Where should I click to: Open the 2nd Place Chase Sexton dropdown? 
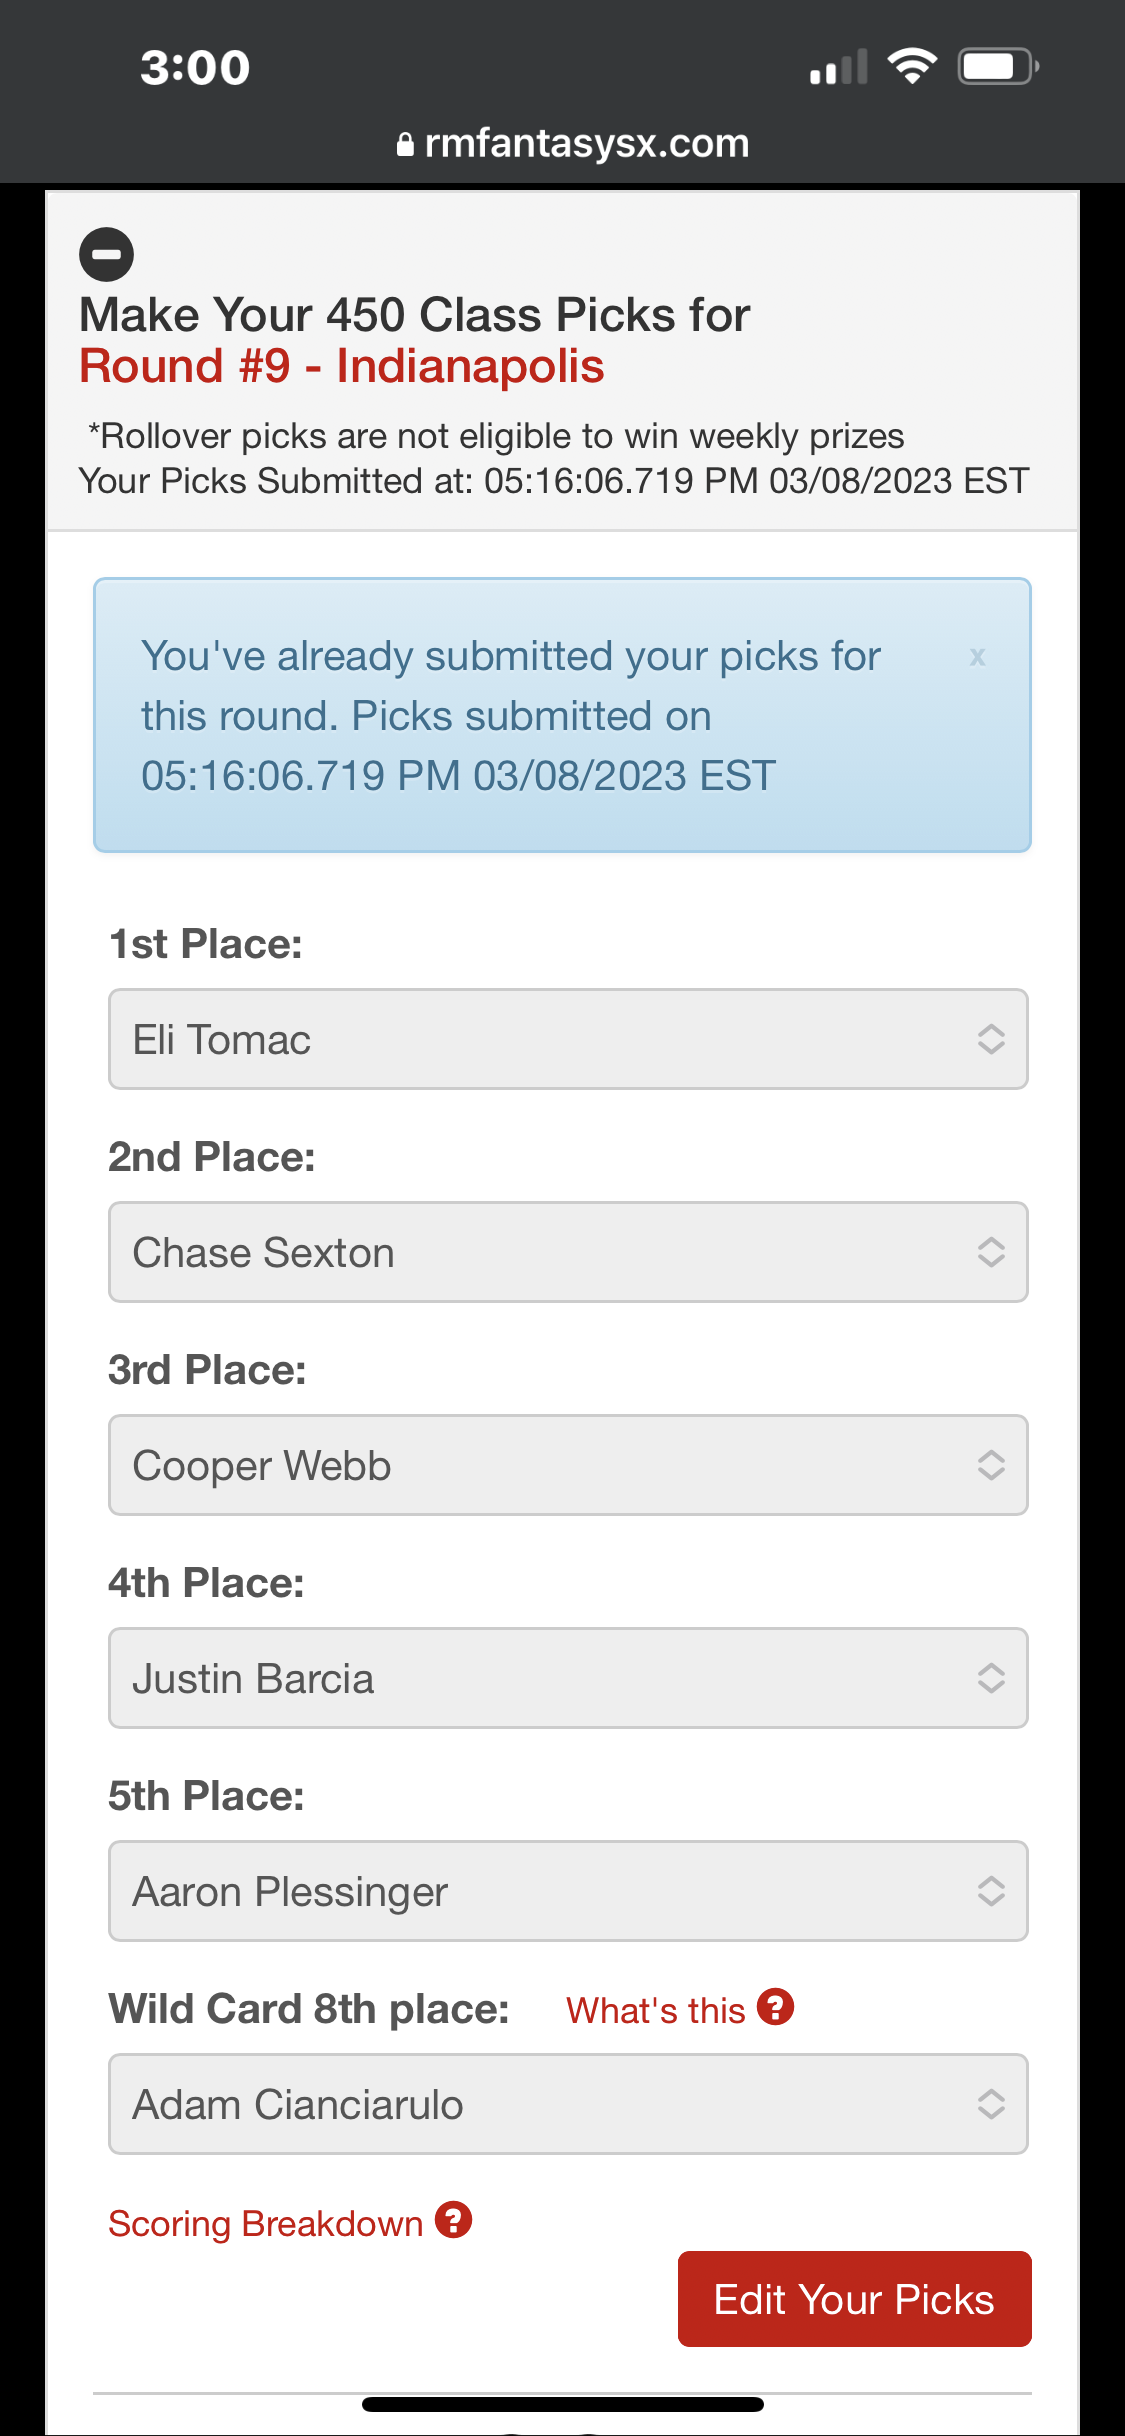tap(567, 1252)
